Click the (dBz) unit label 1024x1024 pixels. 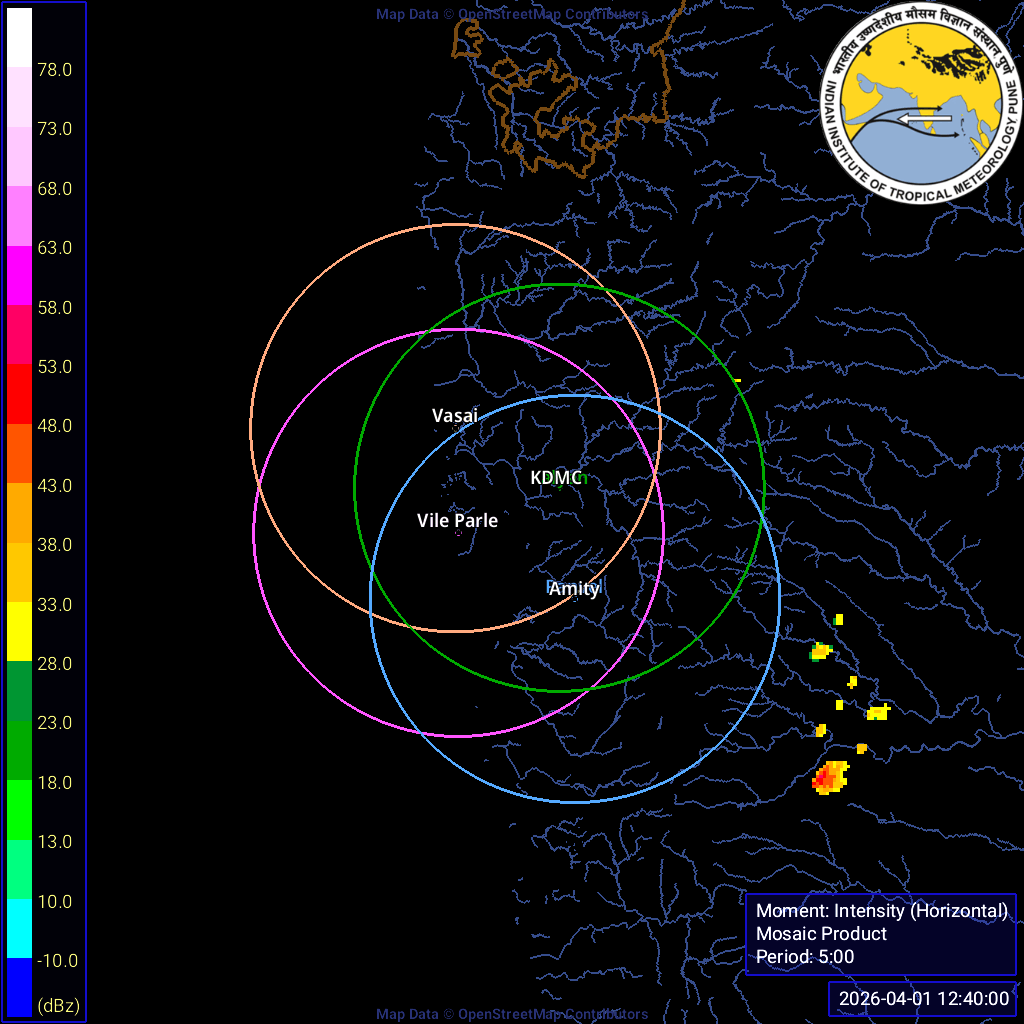tap(58, 1004)
